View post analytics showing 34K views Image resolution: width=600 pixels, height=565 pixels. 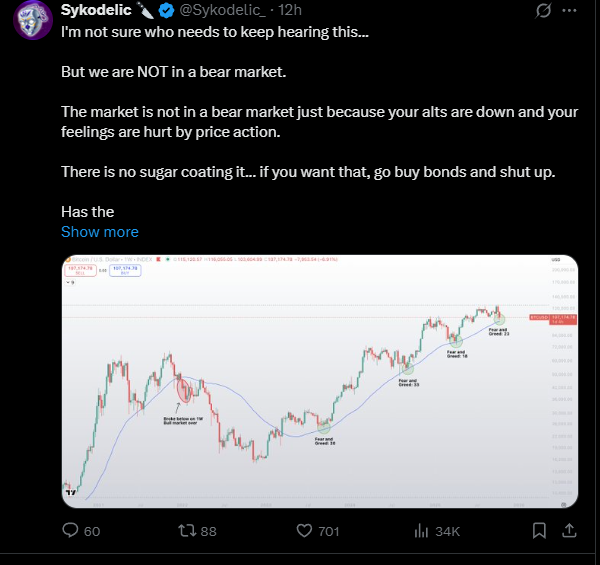(x=421, y=531)
